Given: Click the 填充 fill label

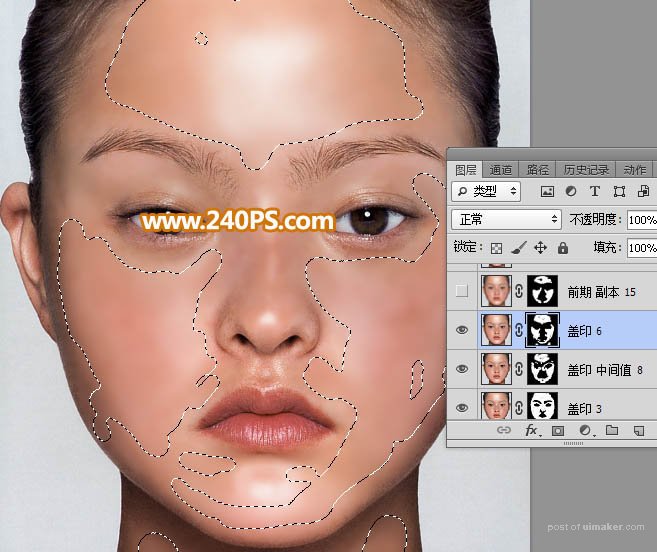Looking at the screenshot, I should click(608, 247).
